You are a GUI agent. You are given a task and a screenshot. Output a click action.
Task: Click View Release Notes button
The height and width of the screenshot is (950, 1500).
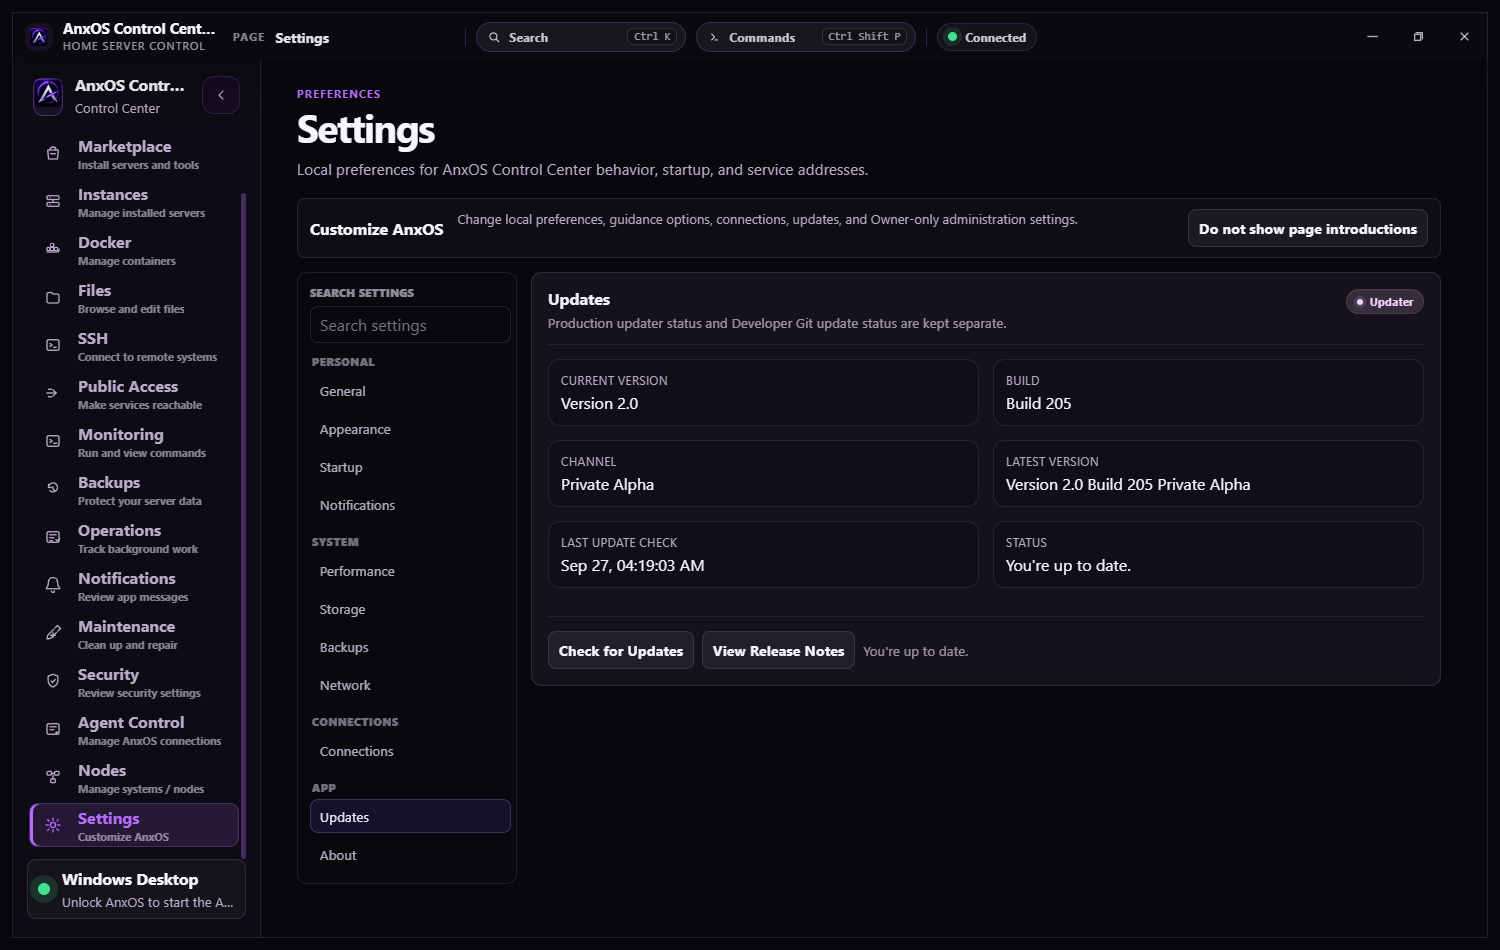pyautogui.click(x=778, y=650)
